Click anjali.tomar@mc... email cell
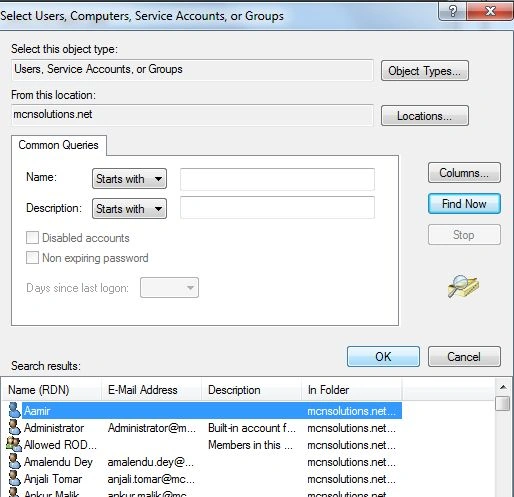Screen dimensions: 514x497 tap(151, 479)
